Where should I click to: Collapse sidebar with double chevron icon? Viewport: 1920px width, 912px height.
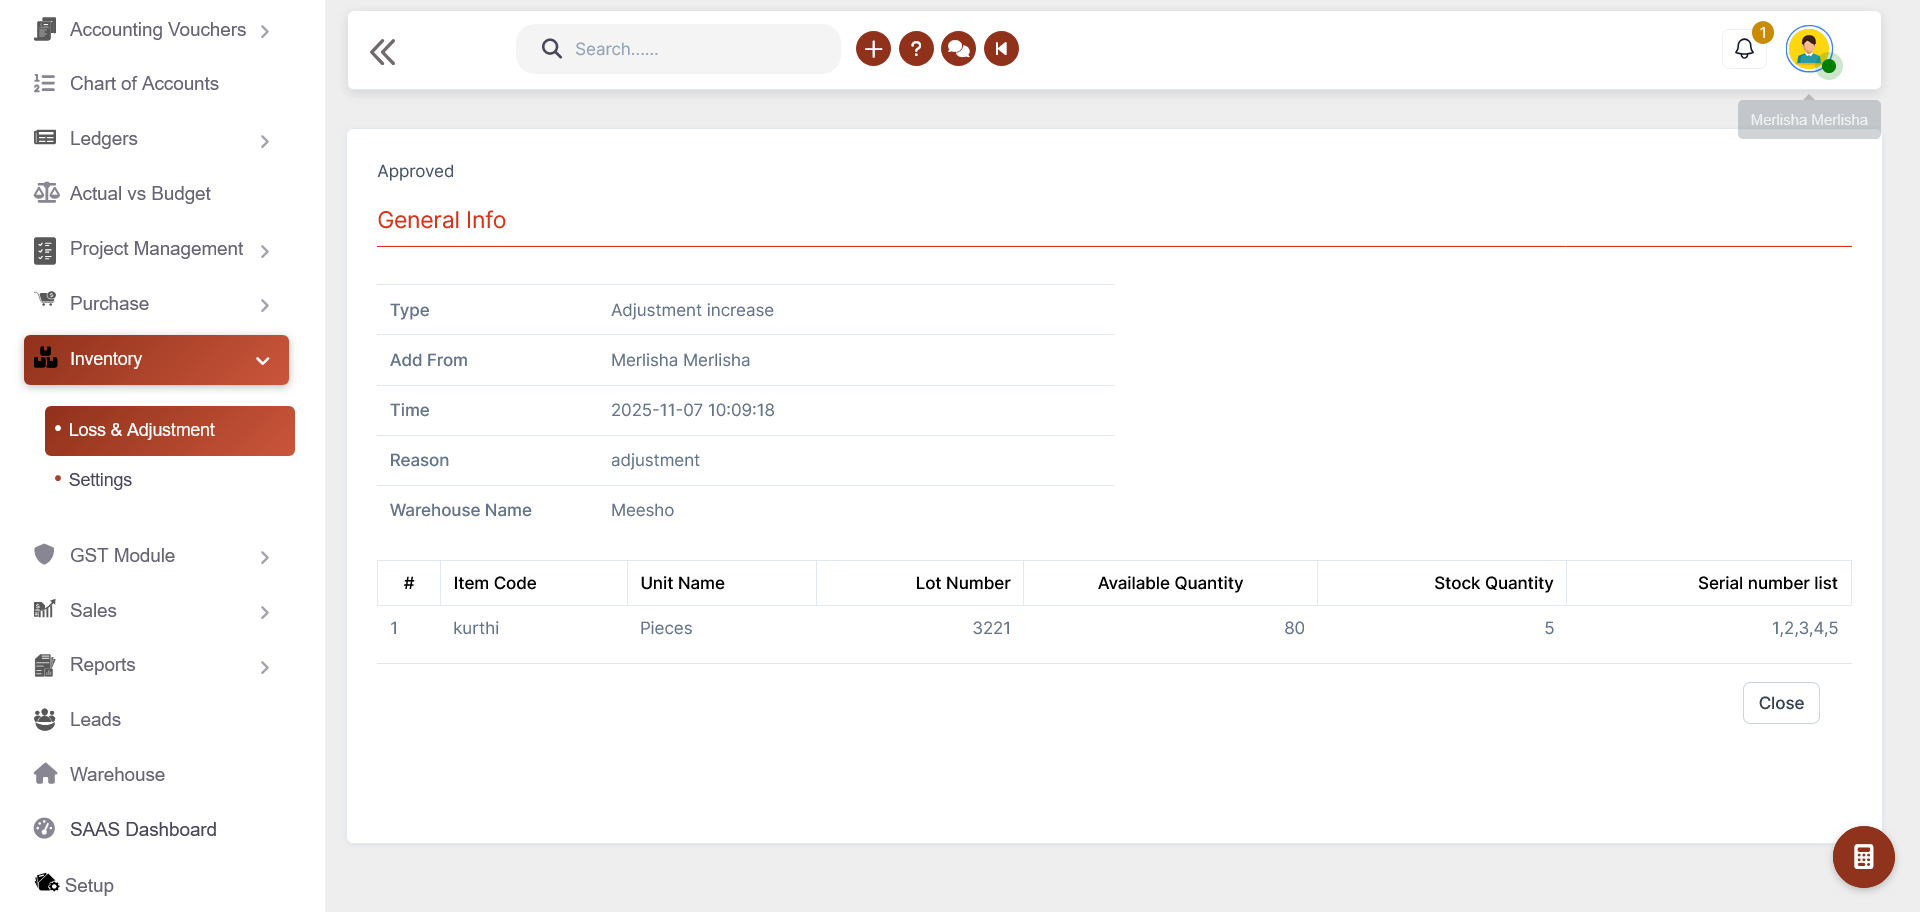click(x=383, y=52)
